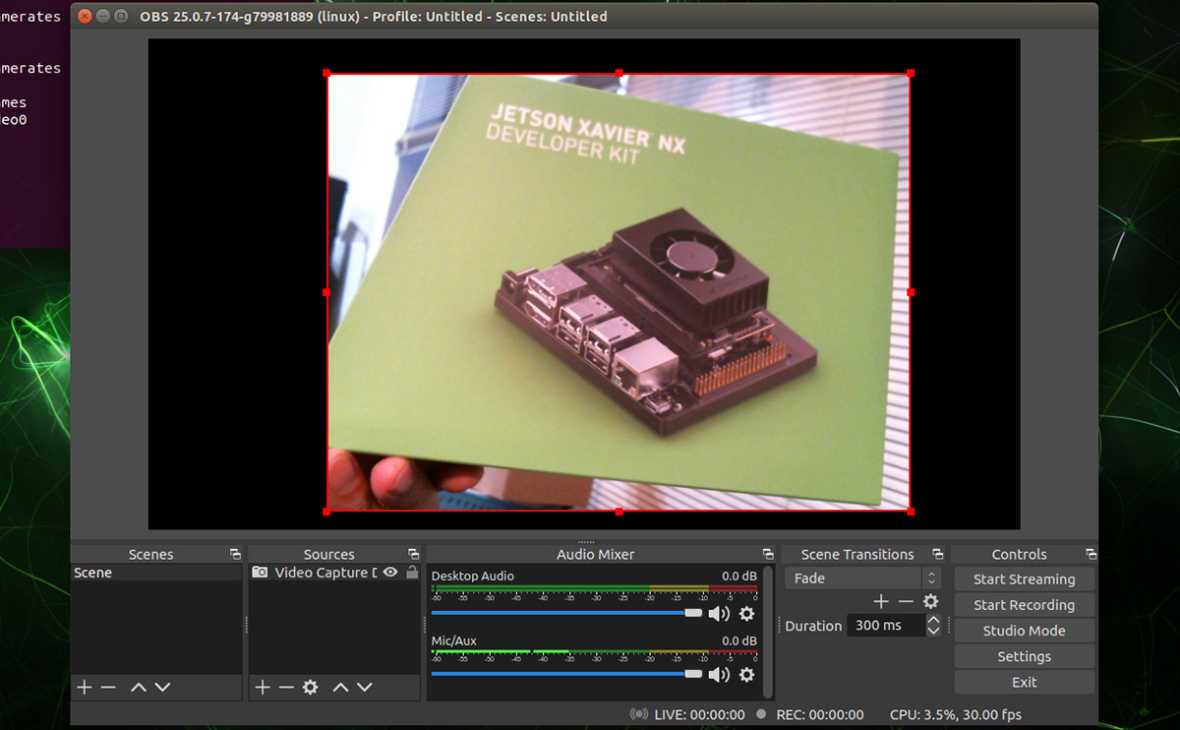The image size is (1180, 730).
Task: Click the Duration 300 ms field
Action: [886, 625]
